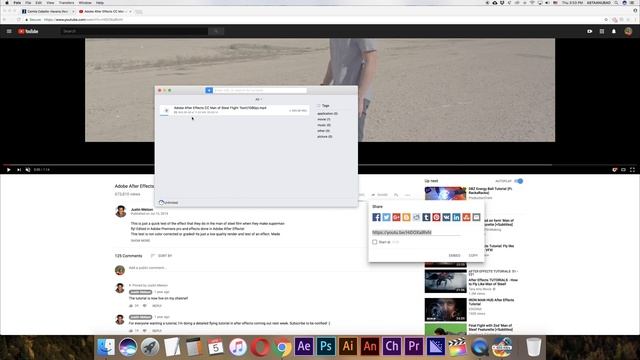Toggle theater mode on player
The image size is (640, 360).
pos(623,170)
